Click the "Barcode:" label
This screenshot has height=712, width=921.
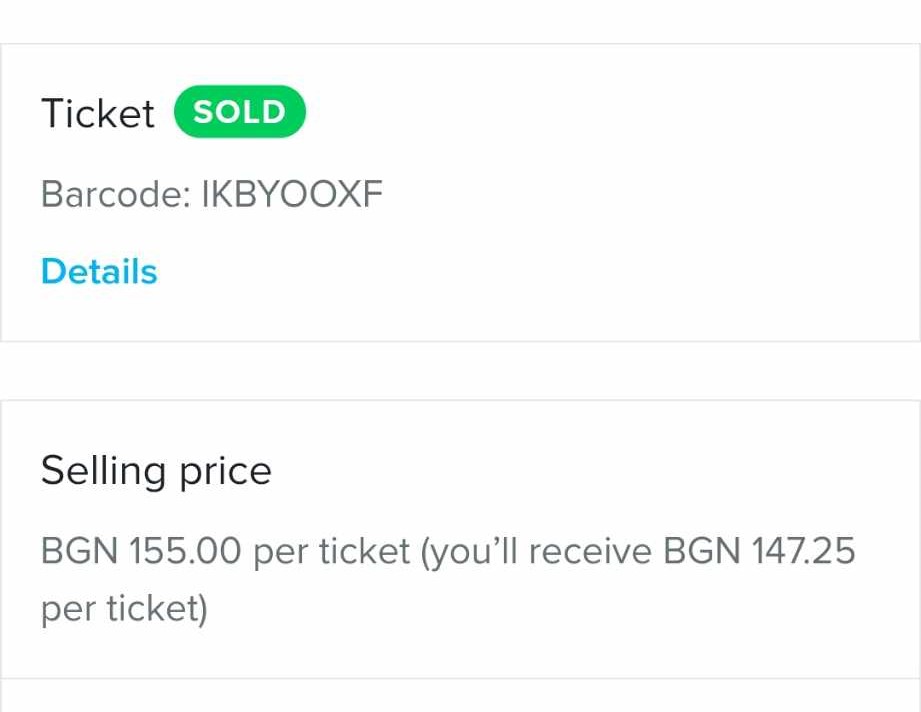click(x=115, y=194)
